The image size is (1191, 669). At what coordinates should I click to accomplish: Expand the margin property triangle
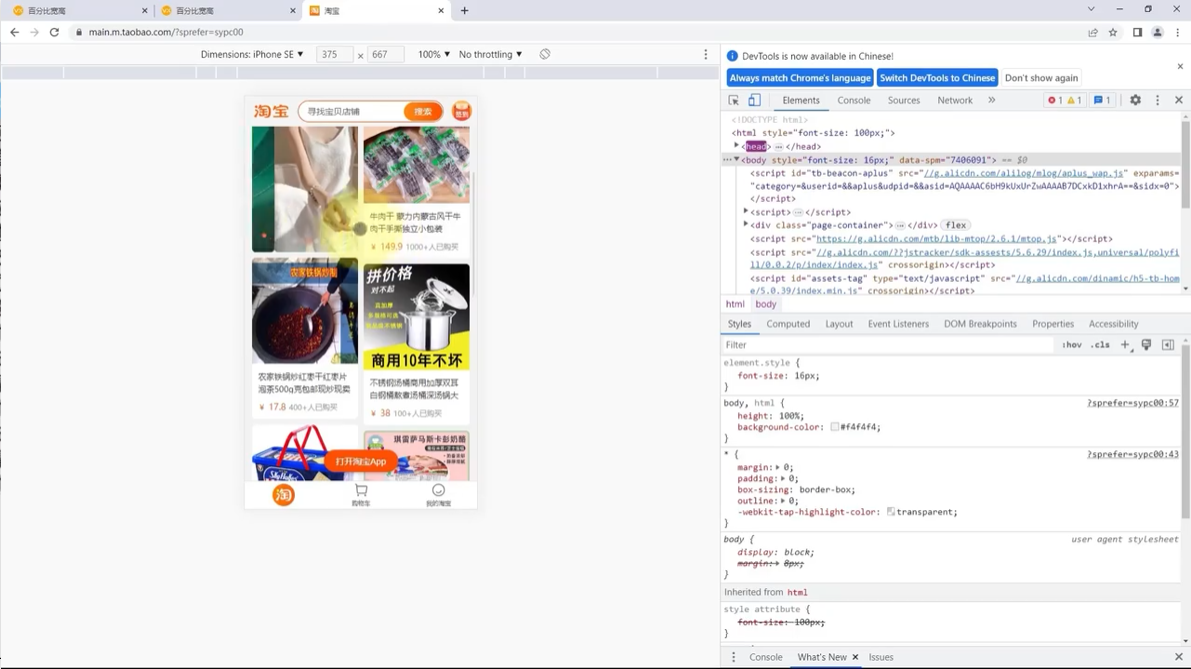pyautogui.click(x=777, y=467)
